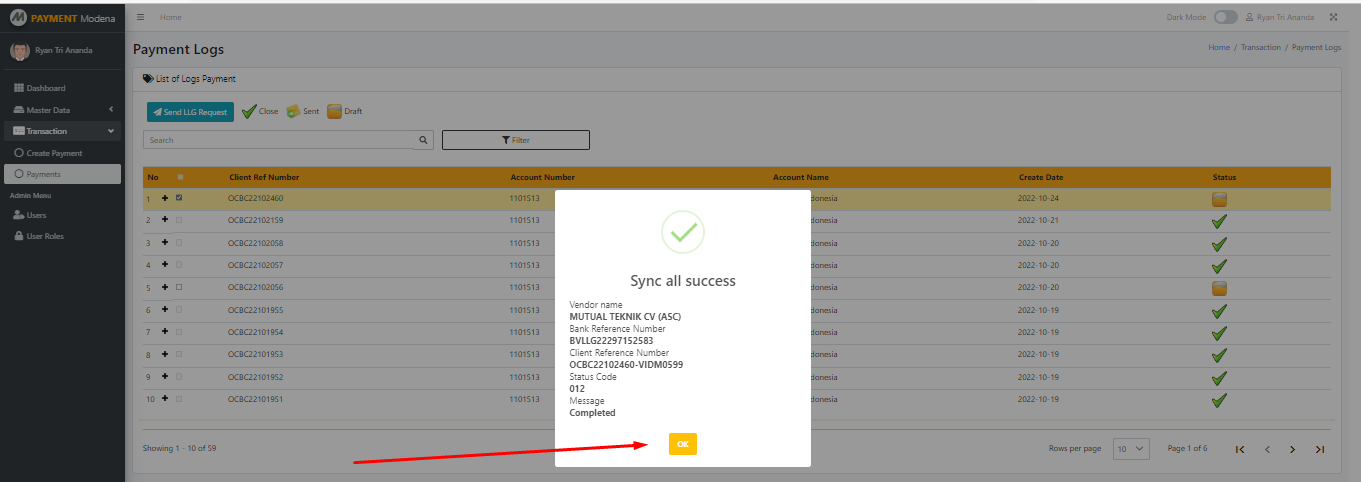
Task: Open the Users admin menu item
Action: (x=36, y=215)
